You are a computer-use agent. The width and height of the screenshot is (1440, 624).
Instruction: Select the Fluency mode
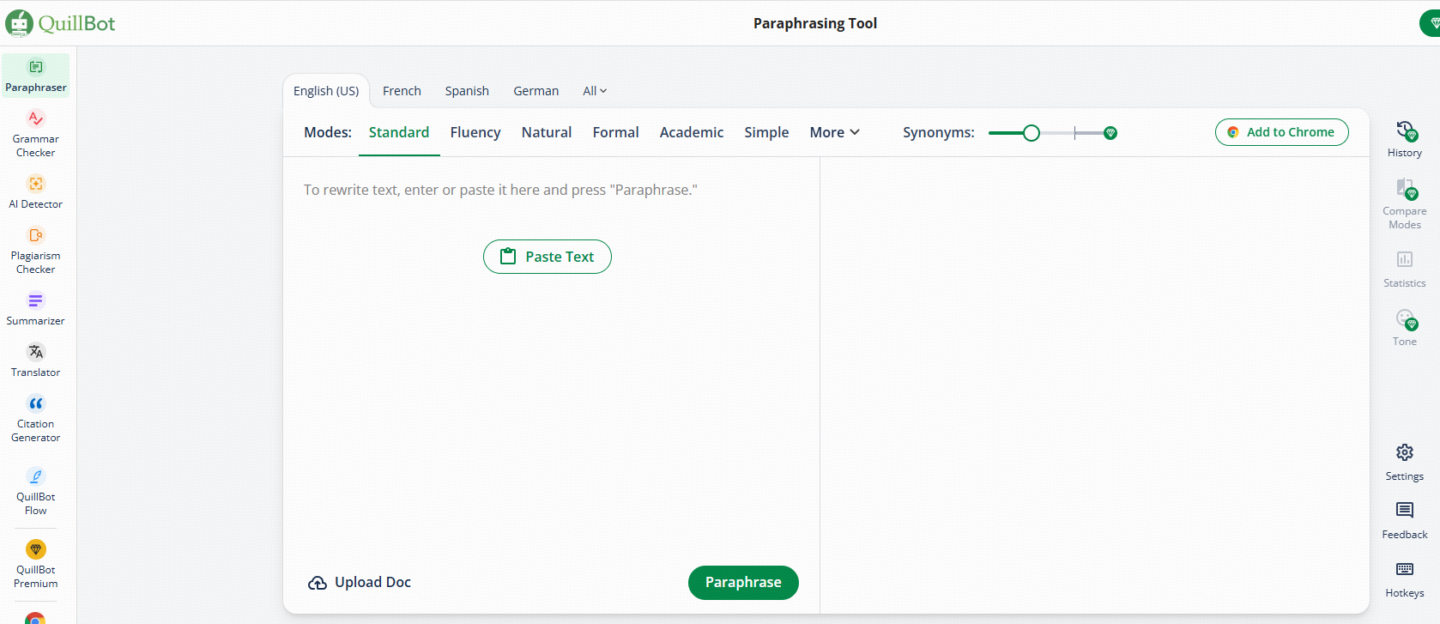click(475, 132)
